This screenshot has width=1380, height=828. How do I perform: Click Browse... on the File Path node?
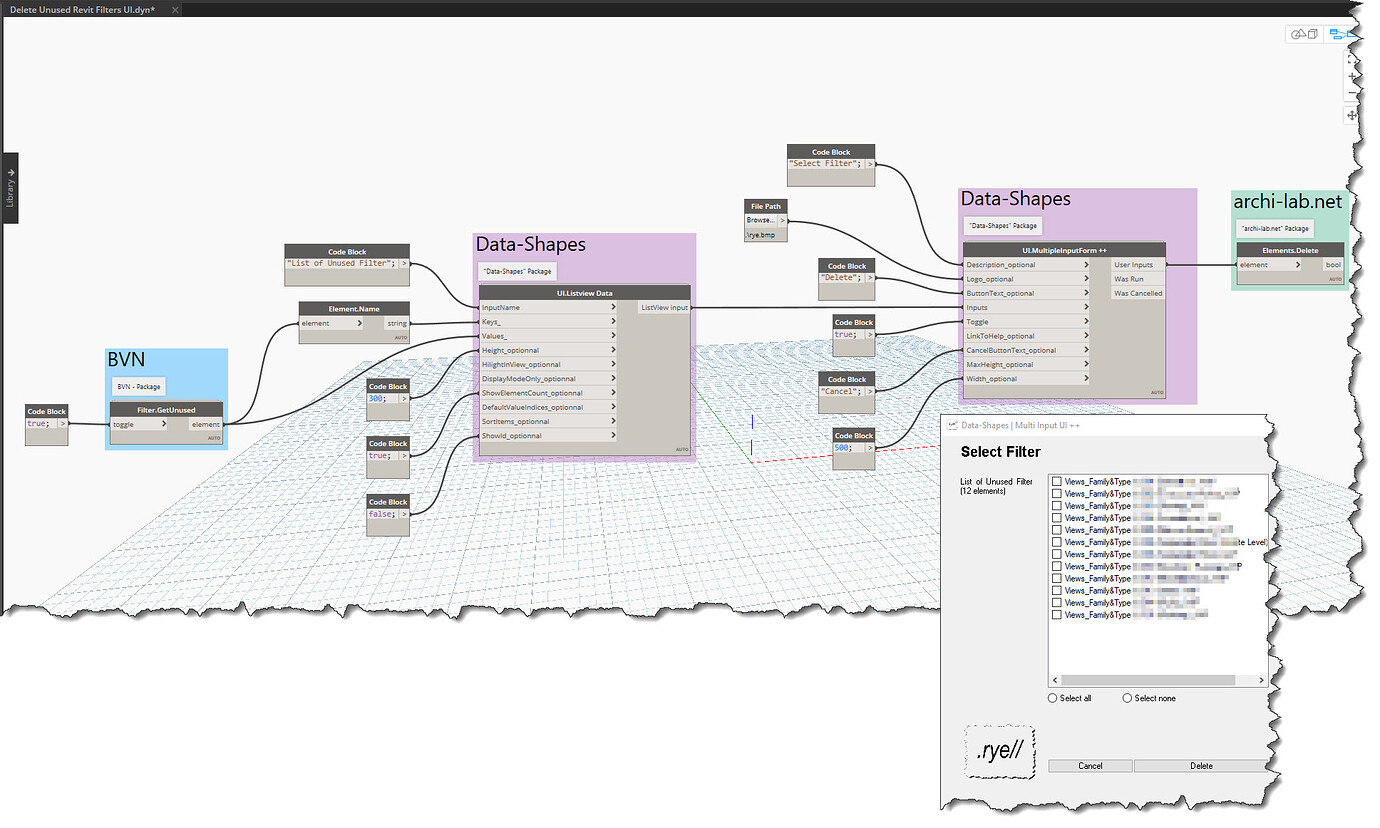763,219
